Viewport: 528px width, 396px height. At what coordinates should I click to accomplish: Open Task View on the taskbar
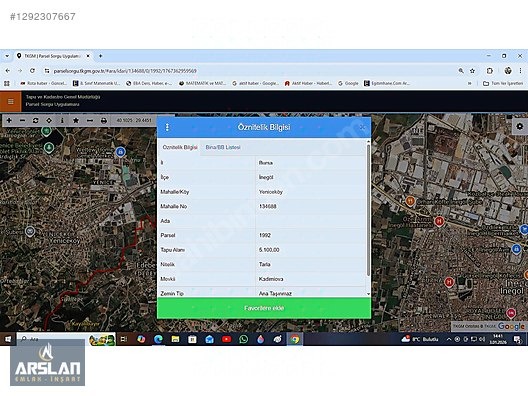coord(124,339)
